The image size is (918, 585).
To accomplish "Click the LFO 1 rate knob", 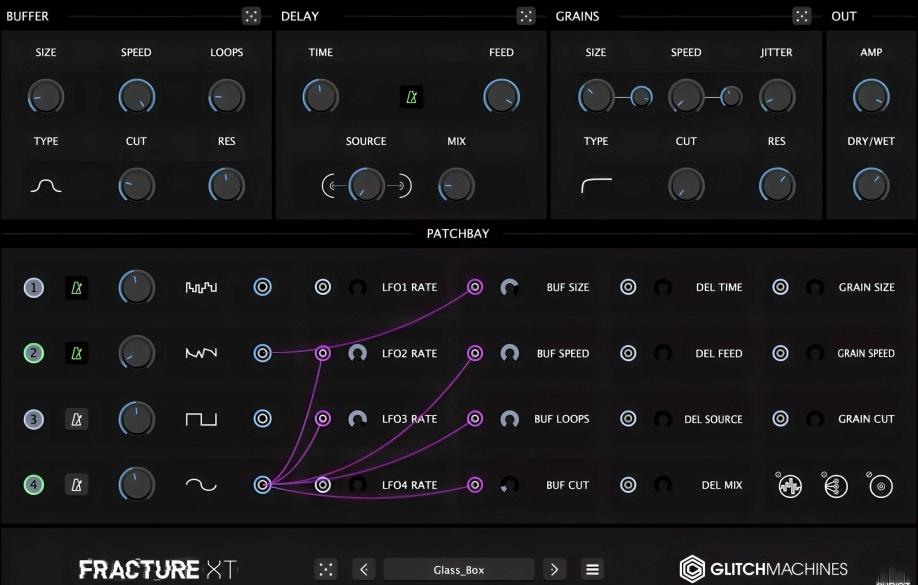I will pyautogui.click(x=136, y=288).
